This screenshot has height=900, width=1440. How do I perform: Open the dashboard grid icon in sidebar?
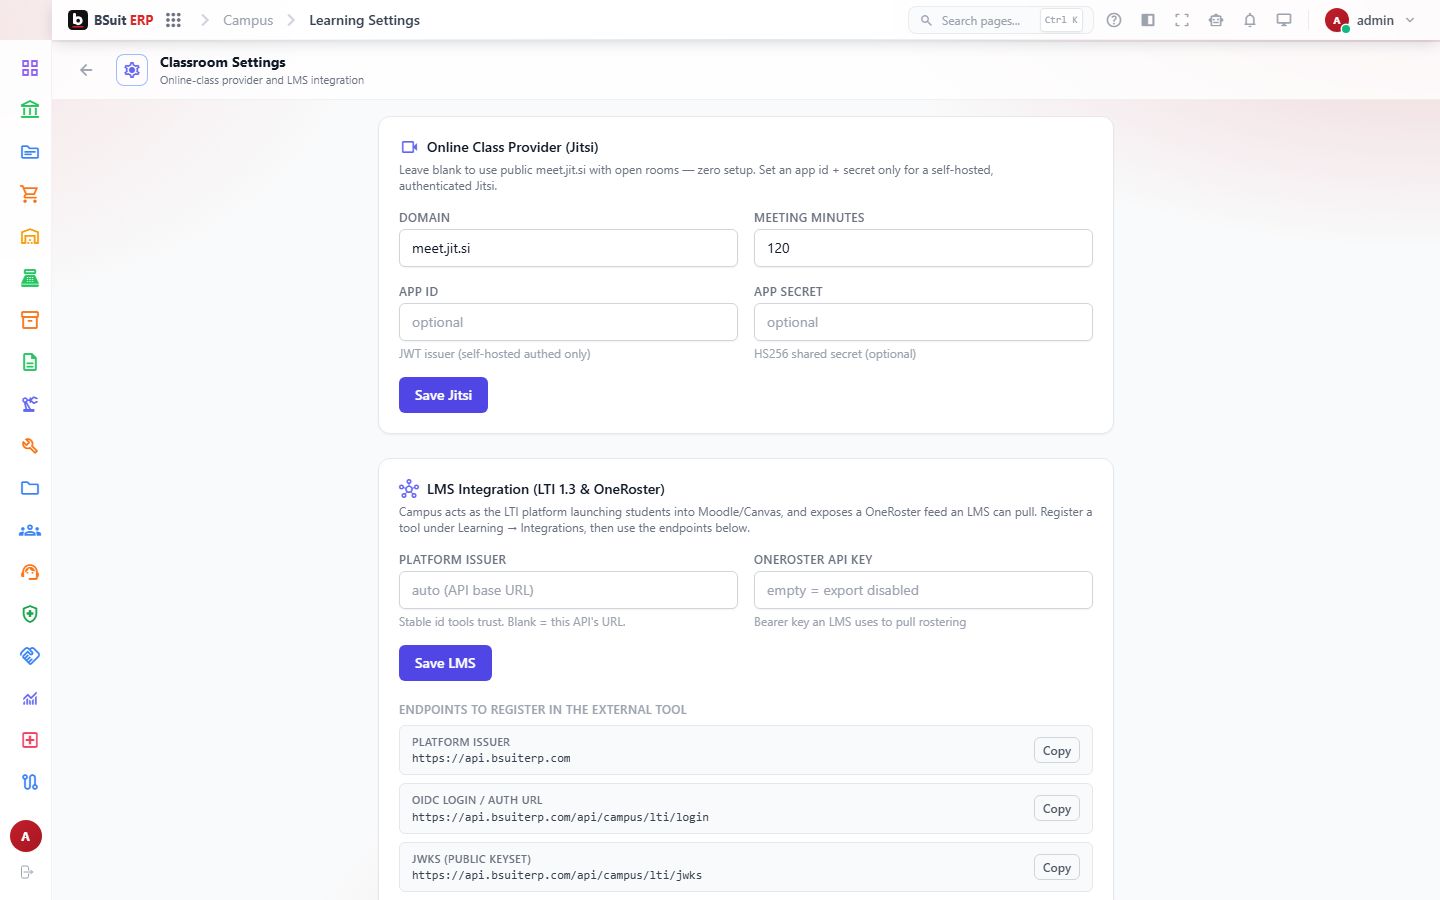pyautogui.click(x=30, y=68)
